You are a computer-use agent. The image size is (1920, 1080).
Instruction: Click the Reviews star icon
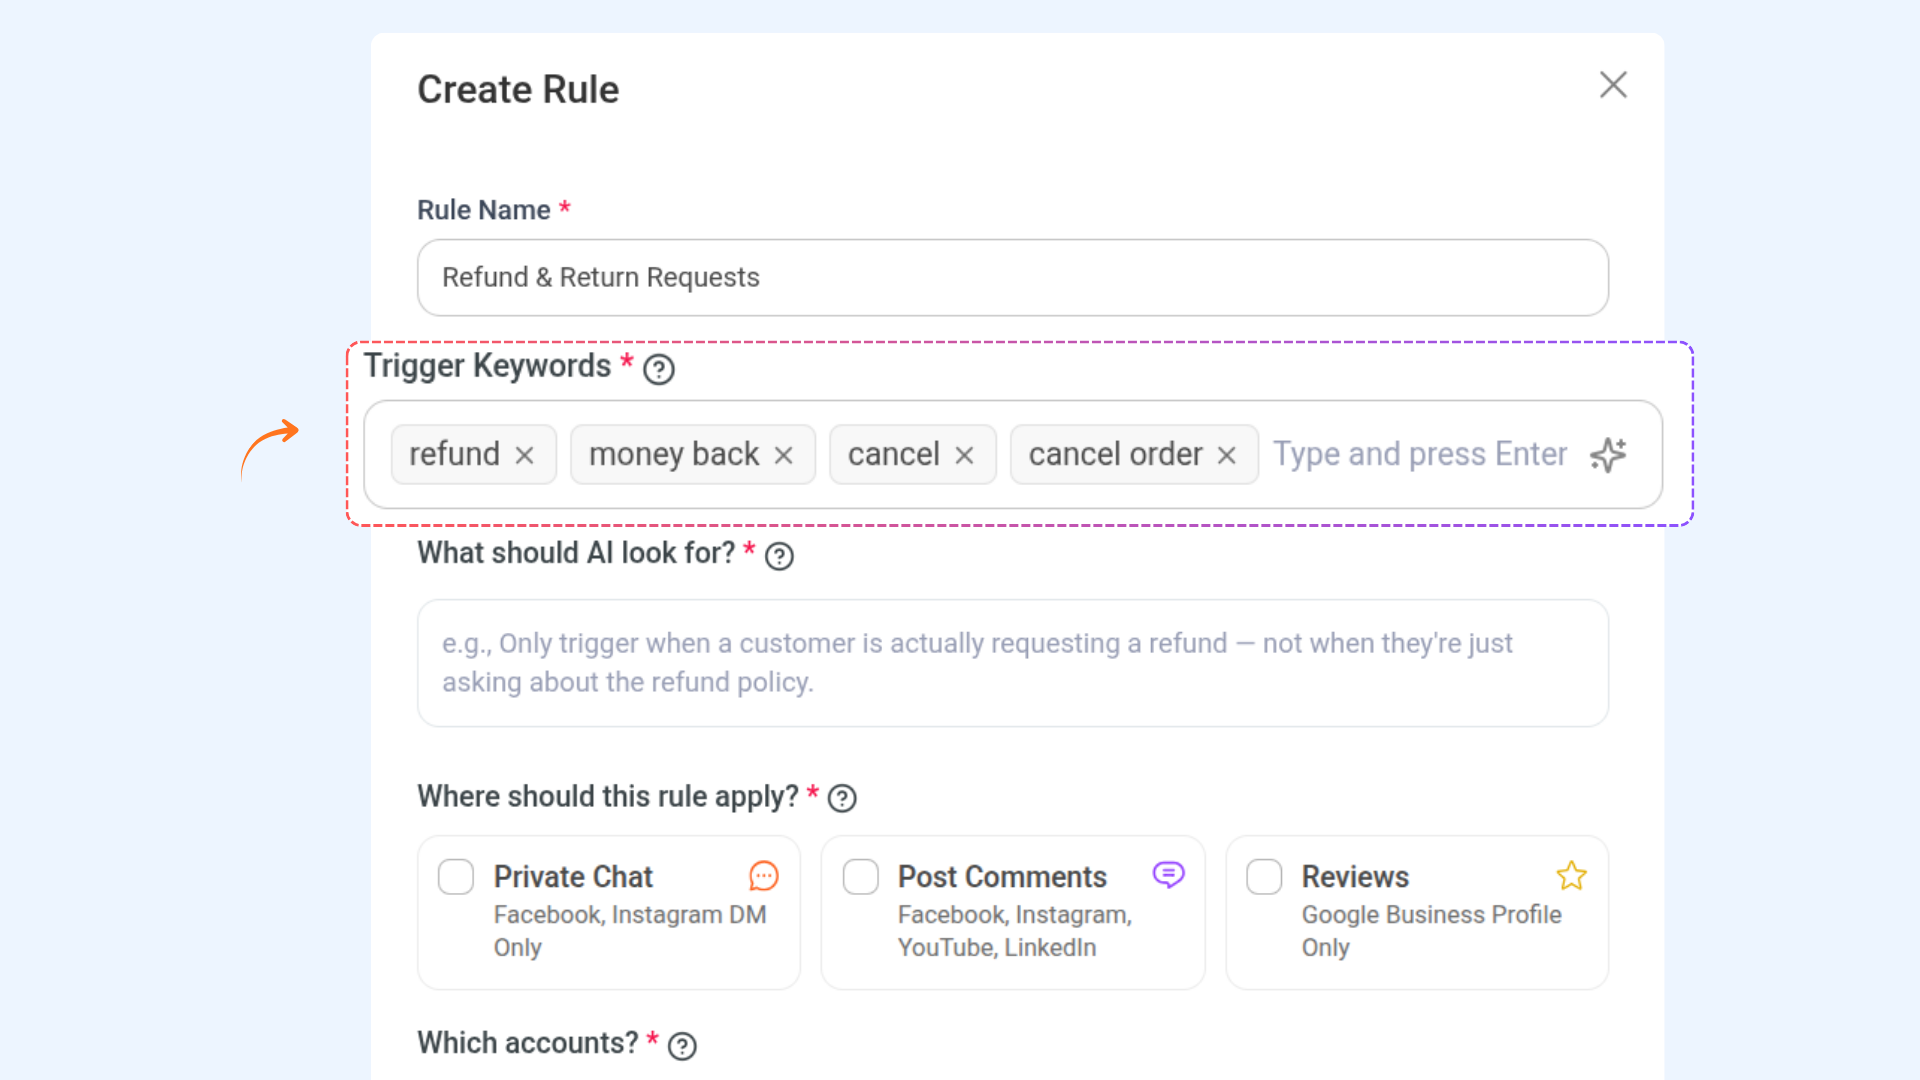pos(1571,876)
